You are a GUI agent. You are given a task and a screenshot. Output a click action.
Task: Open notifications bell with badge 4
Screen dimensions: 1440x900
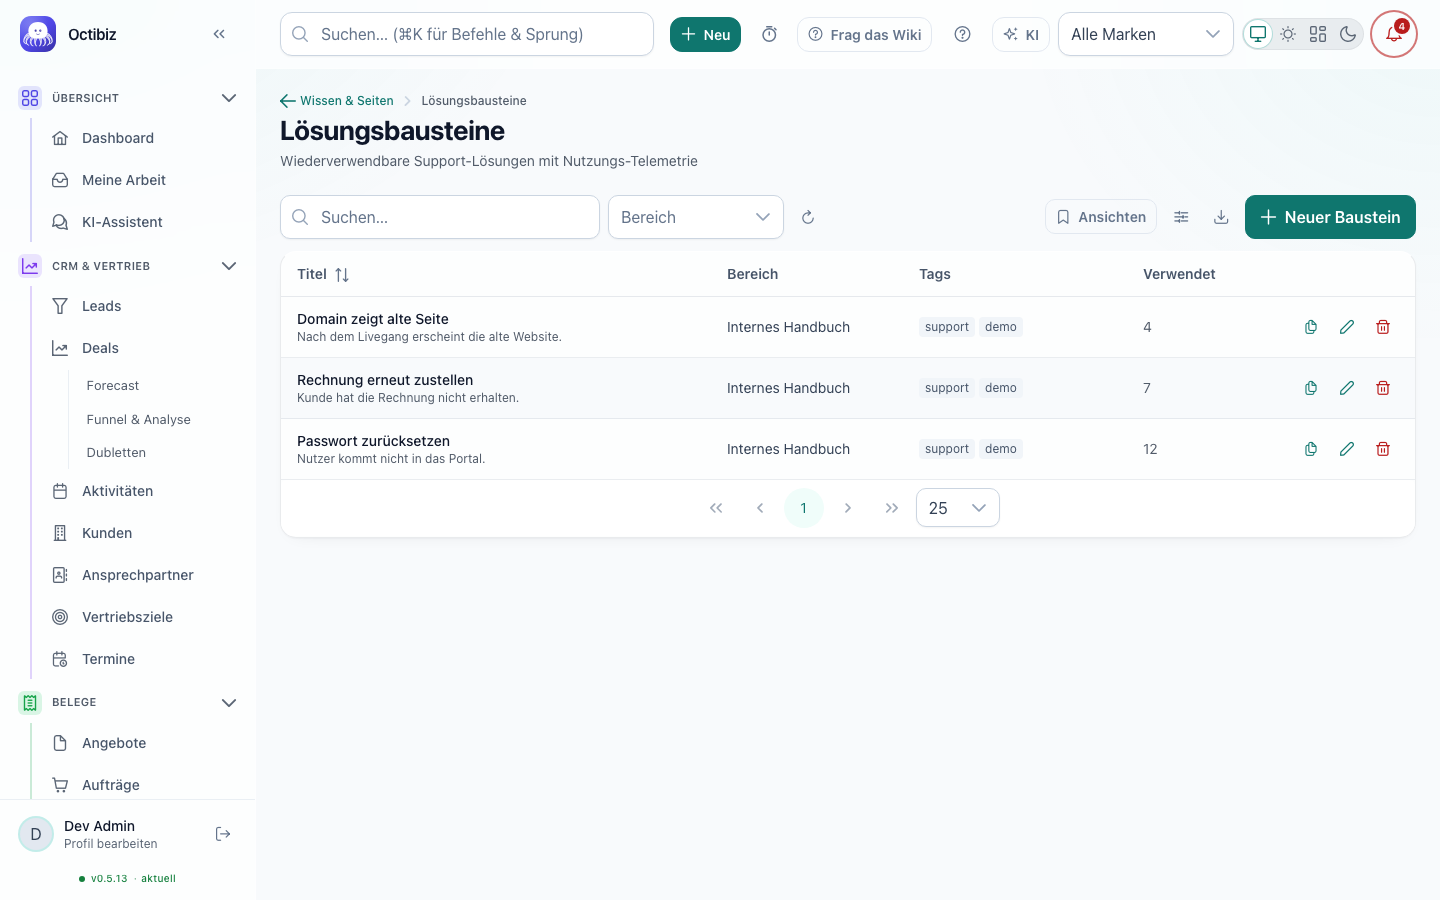(1393, 34)
